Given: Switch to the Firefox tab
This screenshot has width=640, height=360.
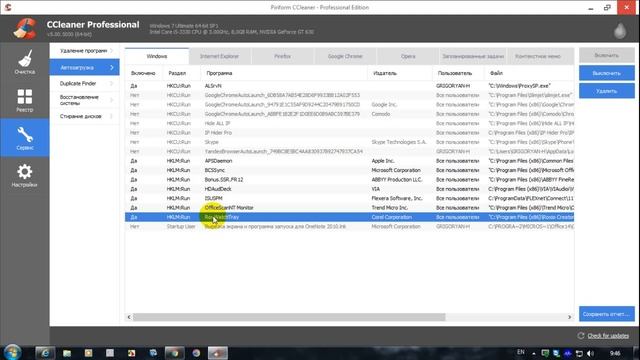Looking at the screenshot, I should tap(282, 56).
